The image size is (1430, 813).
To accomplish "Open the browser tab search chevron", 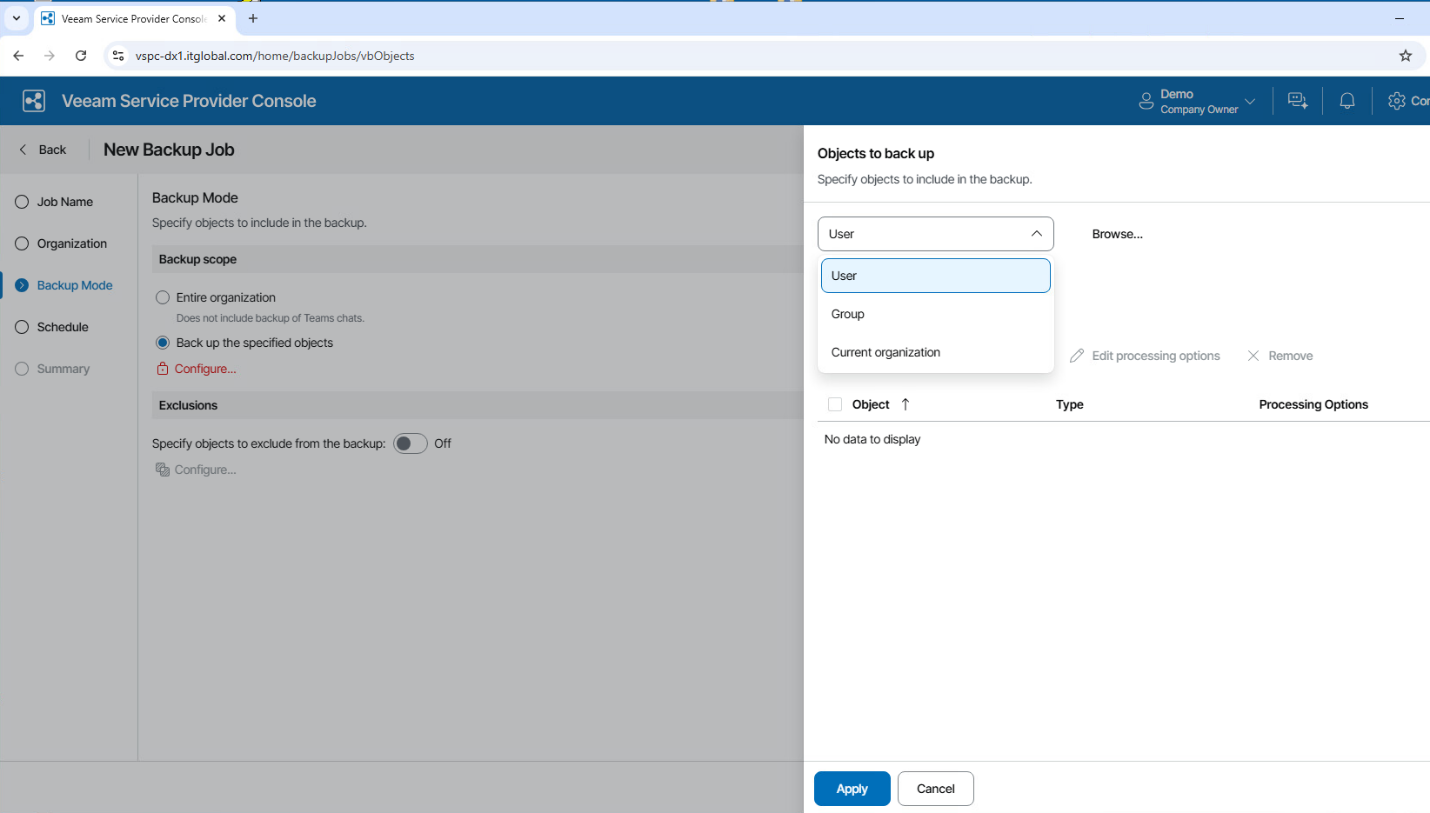I will 16,18.
